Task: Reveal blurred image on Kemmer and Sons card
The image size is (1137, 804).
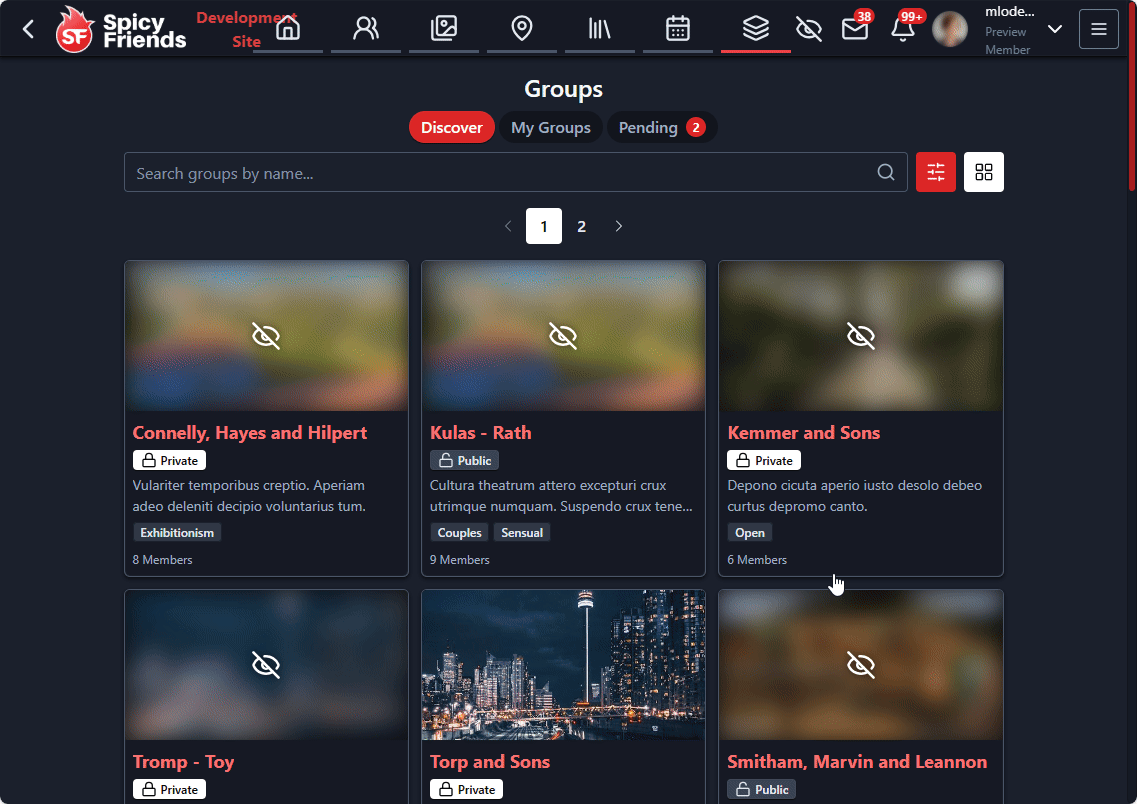Action: point(860,336)
